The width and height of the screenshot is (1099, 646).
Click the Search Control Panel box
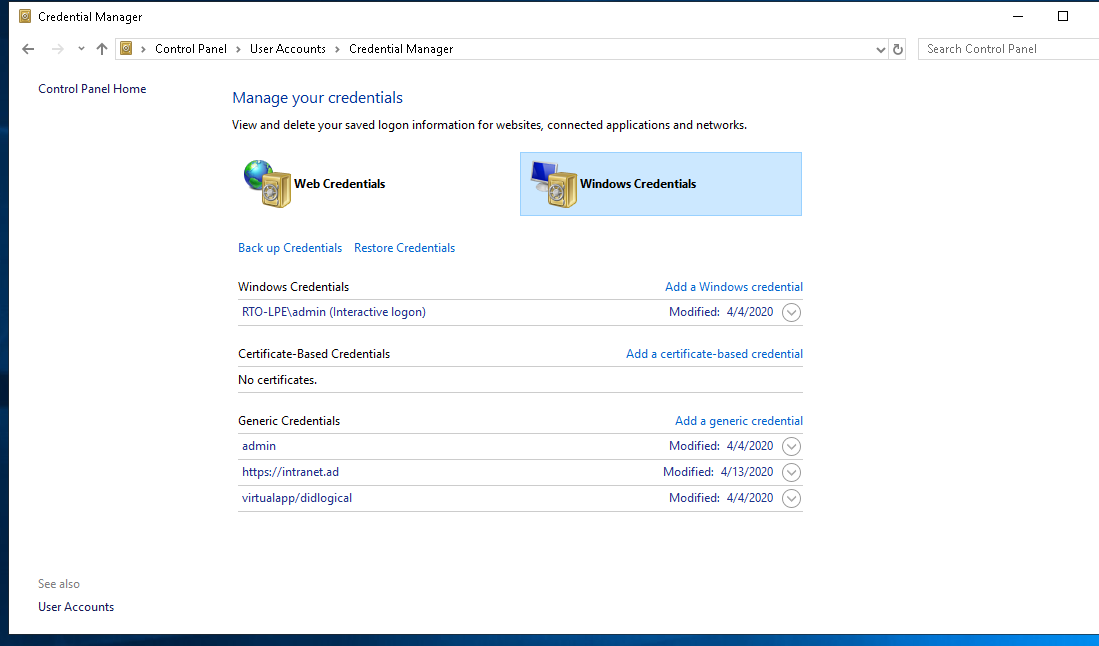point(1008,49)
